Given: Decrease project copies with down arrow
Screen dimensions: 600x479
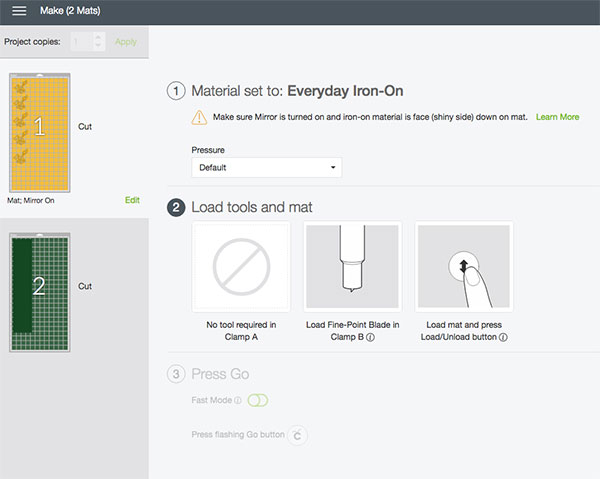Looking at the screenshot, I should (x=98, y=46).
